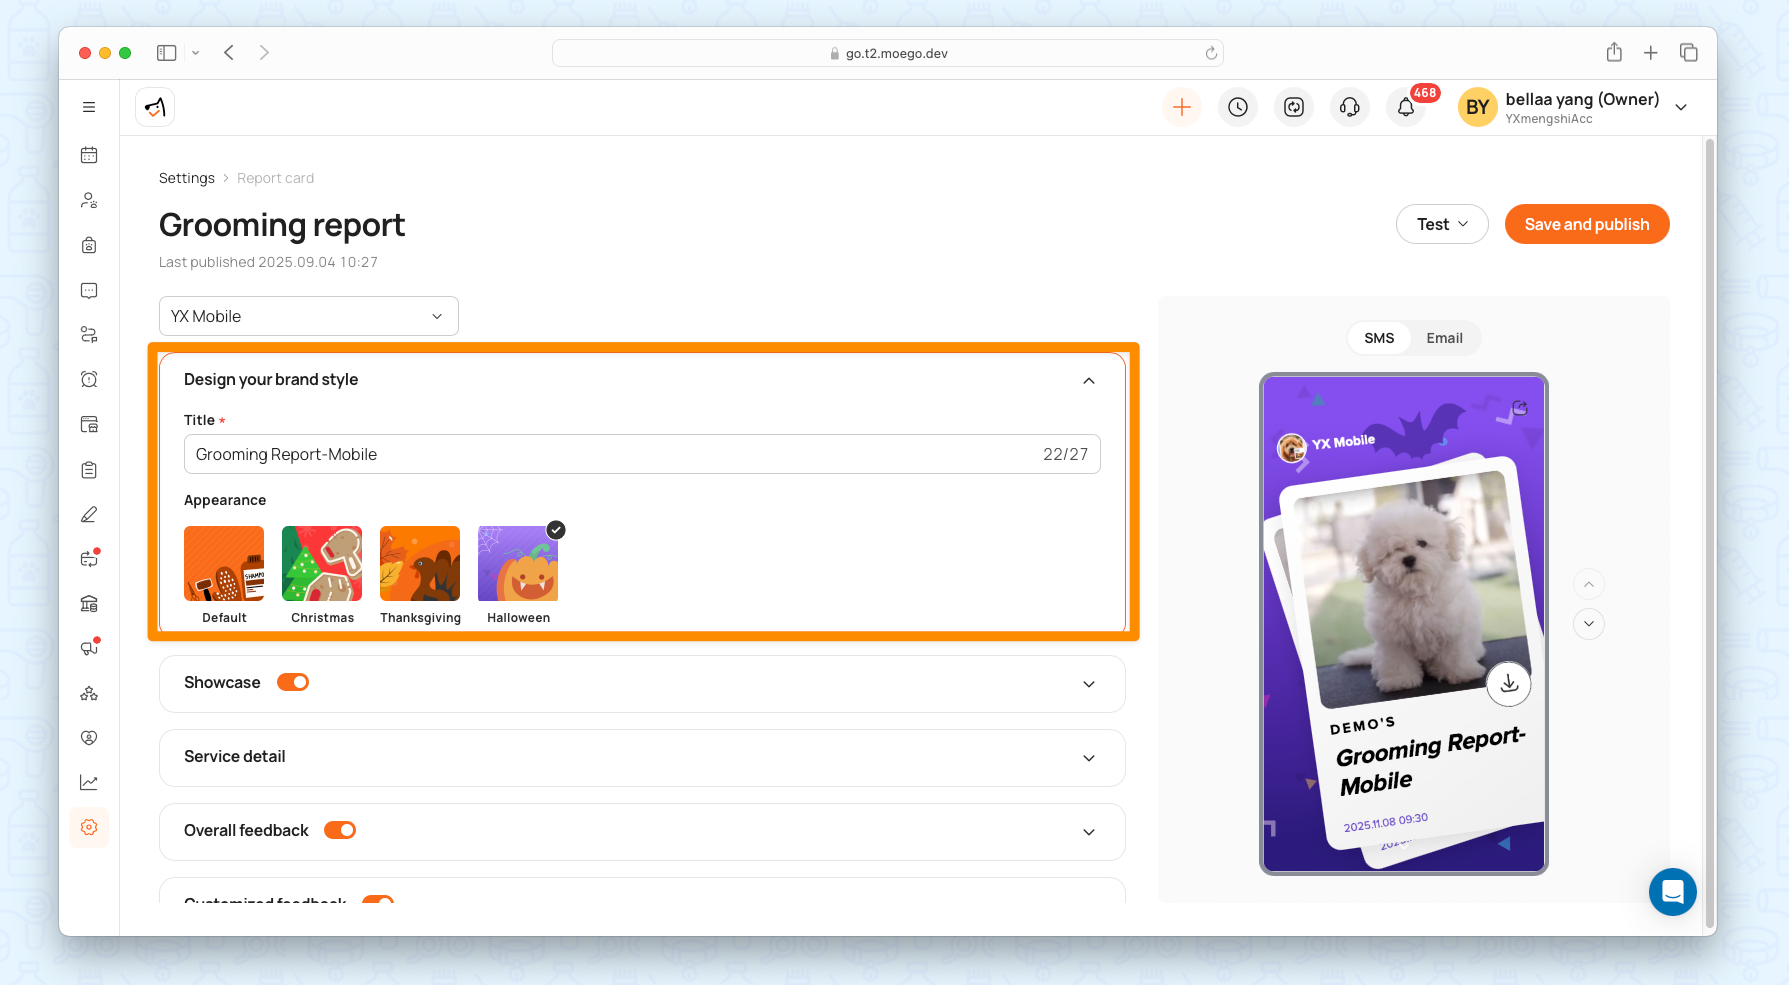Image resolution: width=1789 pixels, height=985 pixels.
Task: Disable the Overall feedback switch
Action: click(x=340, y=830)
